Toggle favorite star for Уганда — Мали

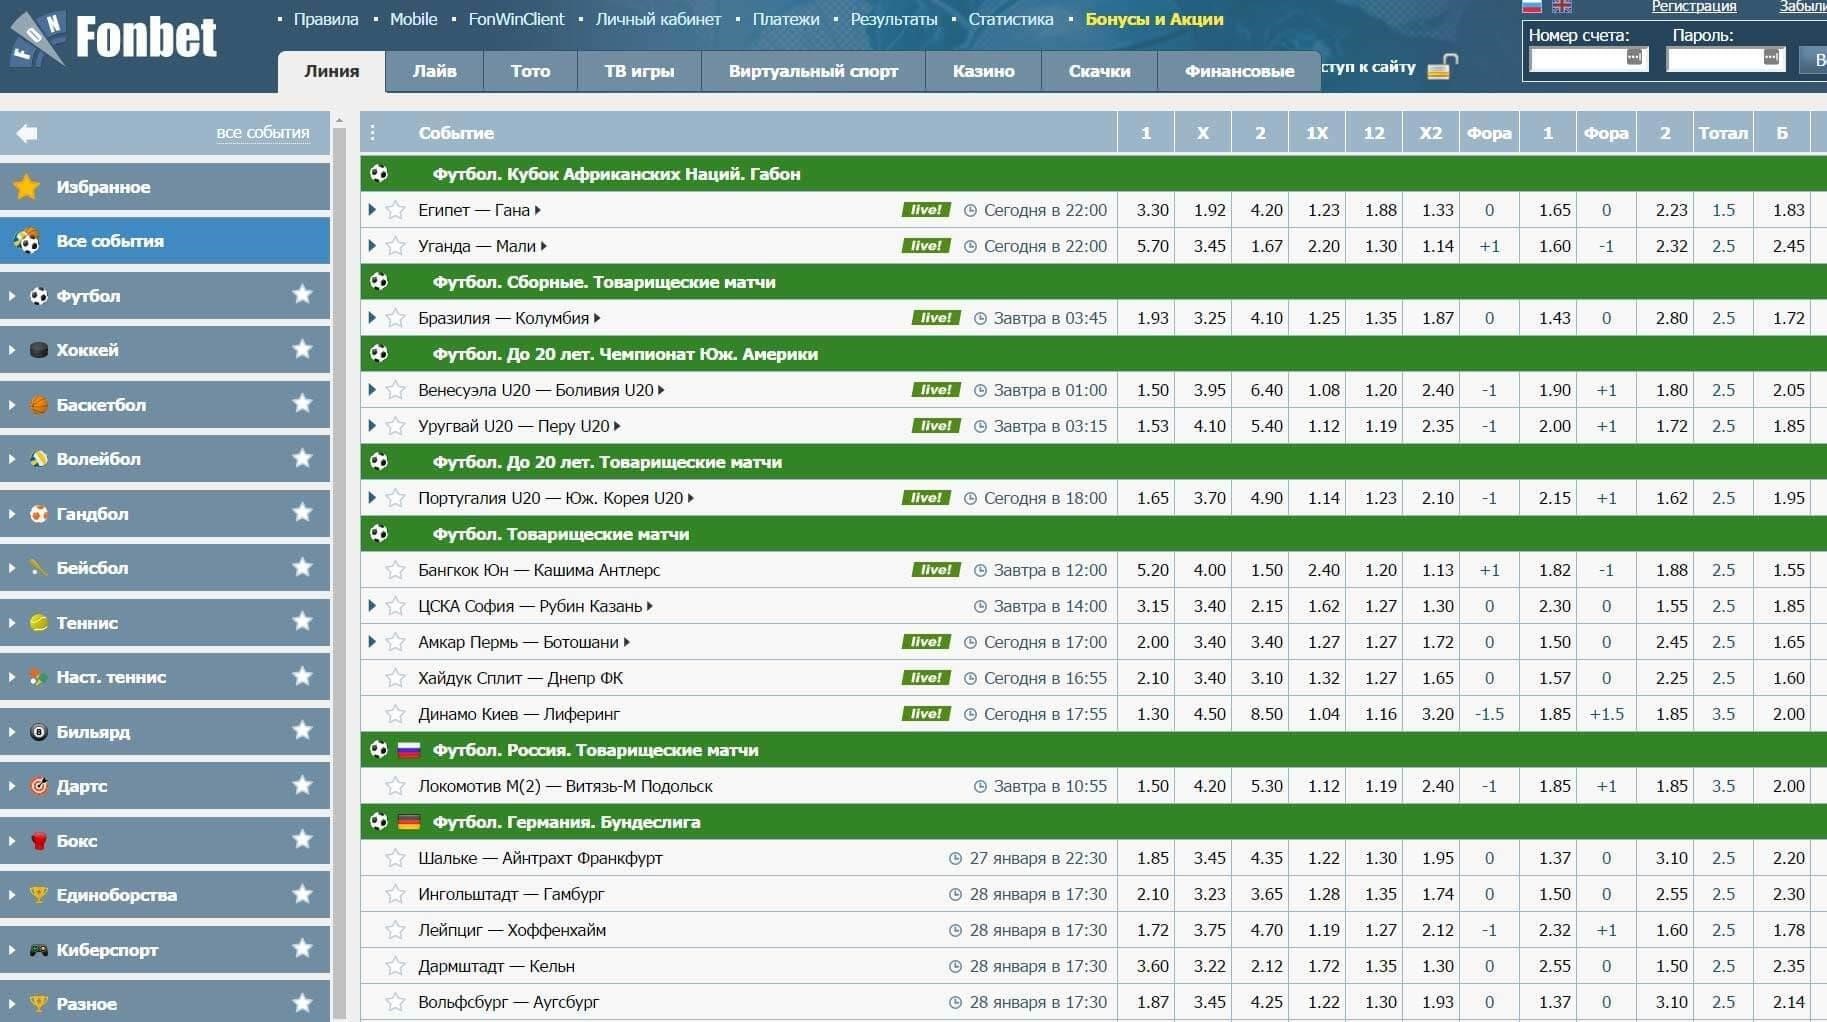(396, 246)
